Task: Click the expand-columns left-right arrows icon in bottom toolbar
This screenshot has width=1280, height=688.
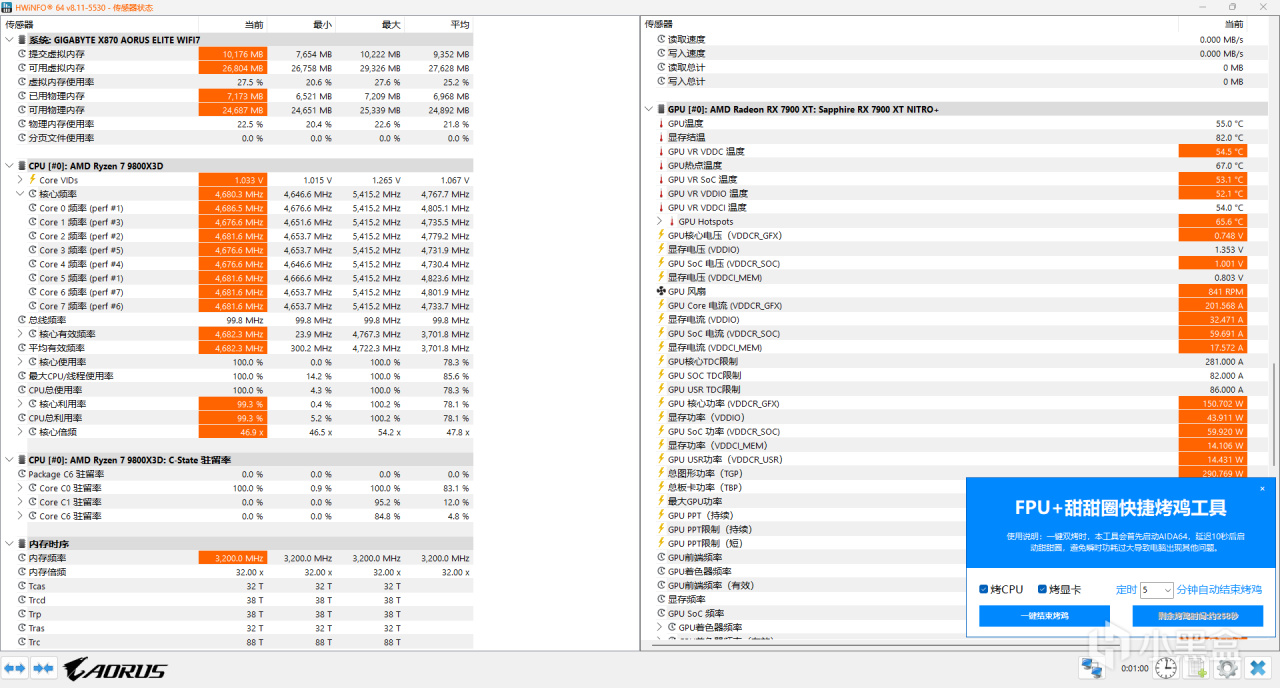Action: (x=15, y=669)
